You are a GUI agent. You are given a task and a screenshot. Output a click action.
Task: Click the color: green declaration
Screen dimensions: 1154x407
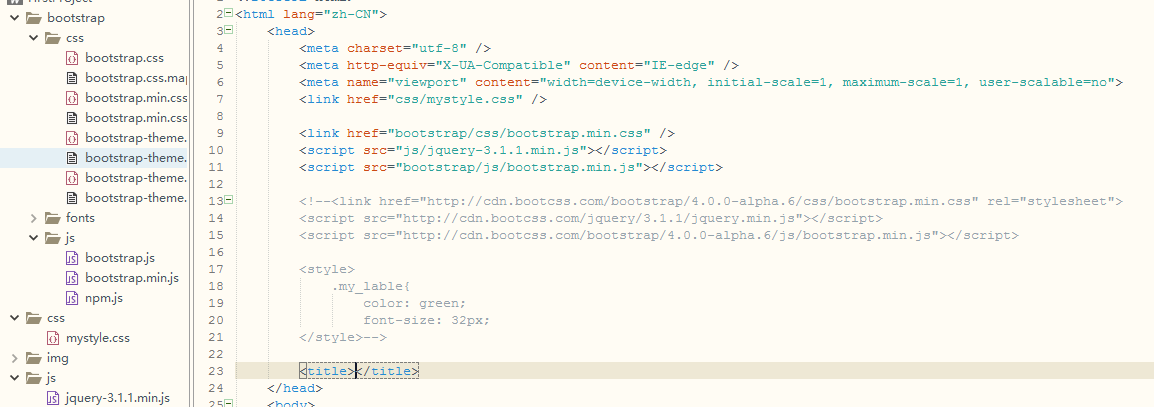tap(415, 303)
